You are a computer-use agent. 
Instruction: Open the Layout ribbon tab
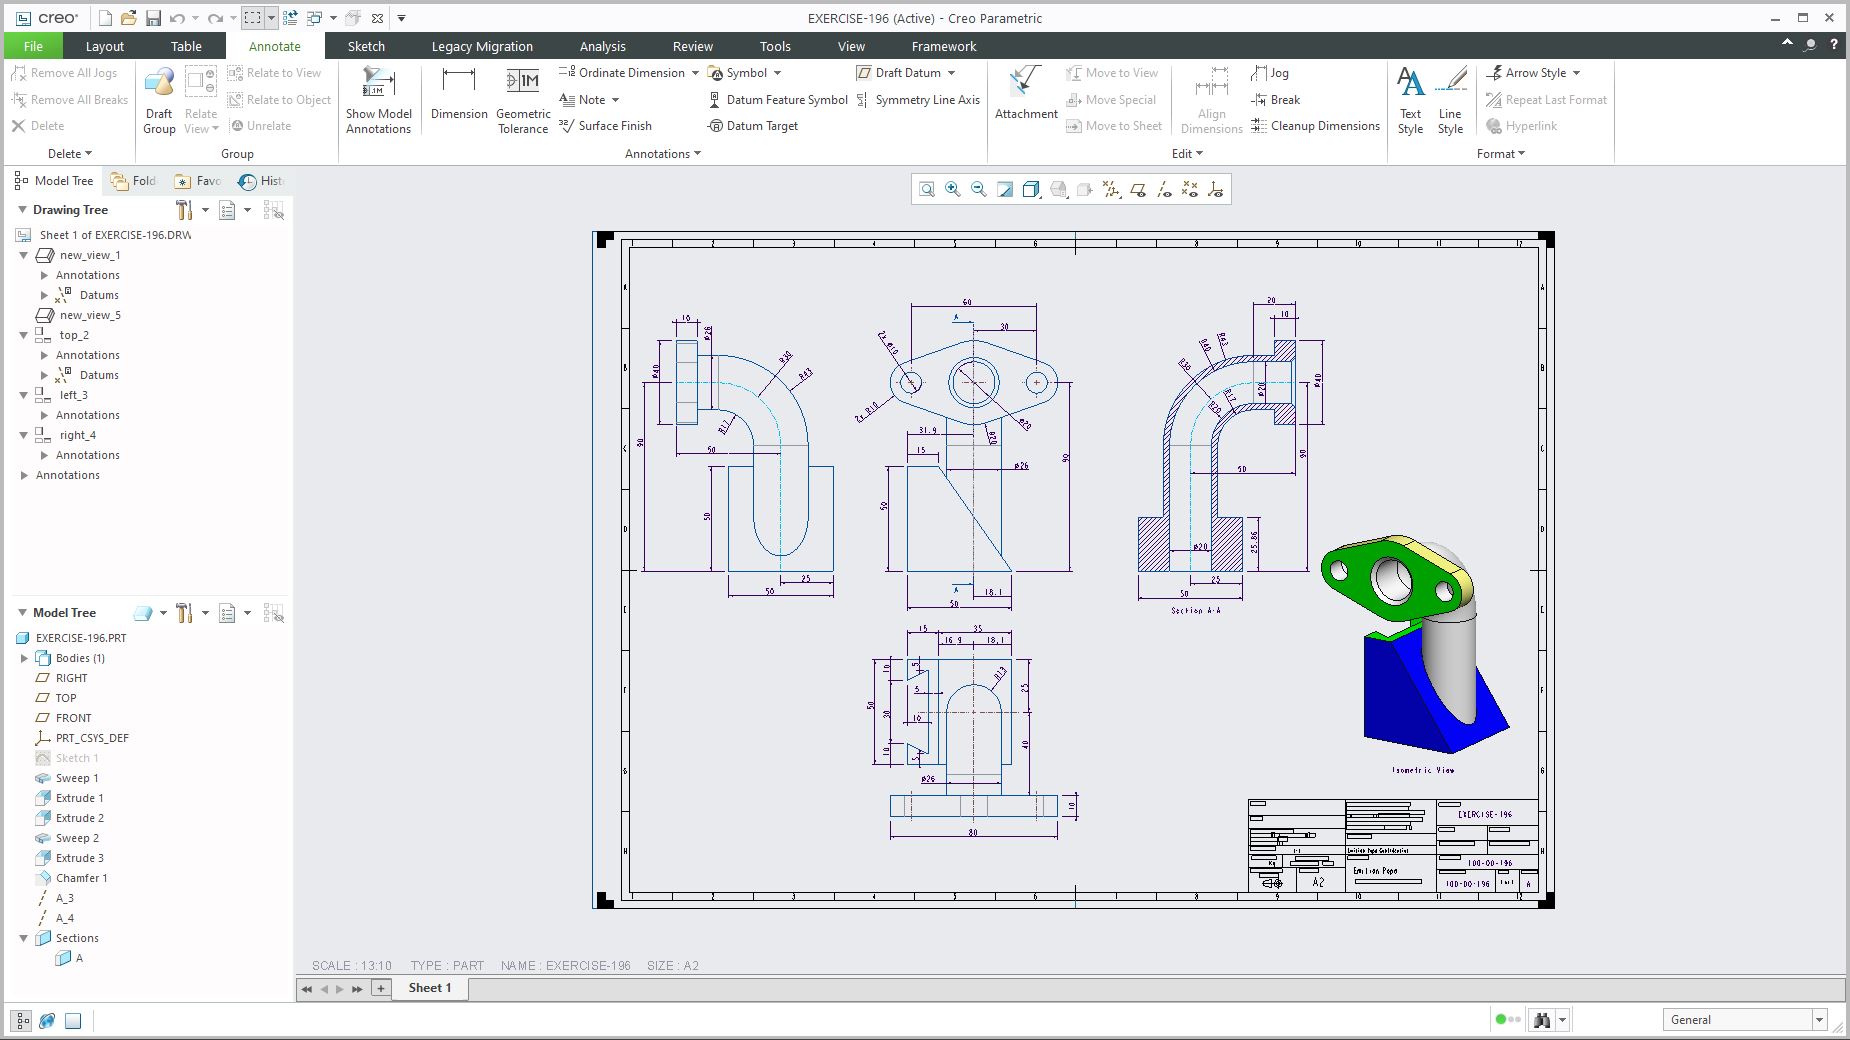(105, 46)
